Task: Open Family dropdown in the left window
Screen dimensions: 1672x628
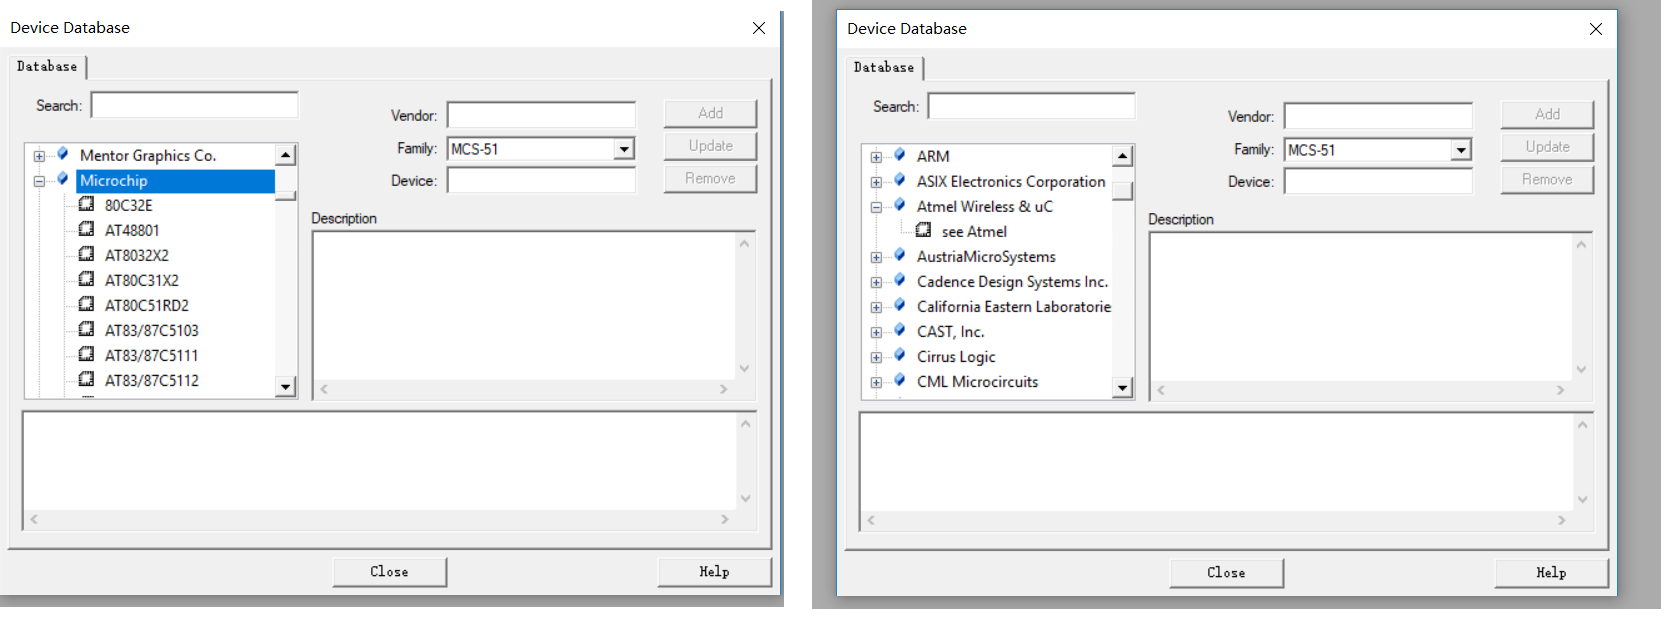Action: point(624,149)
